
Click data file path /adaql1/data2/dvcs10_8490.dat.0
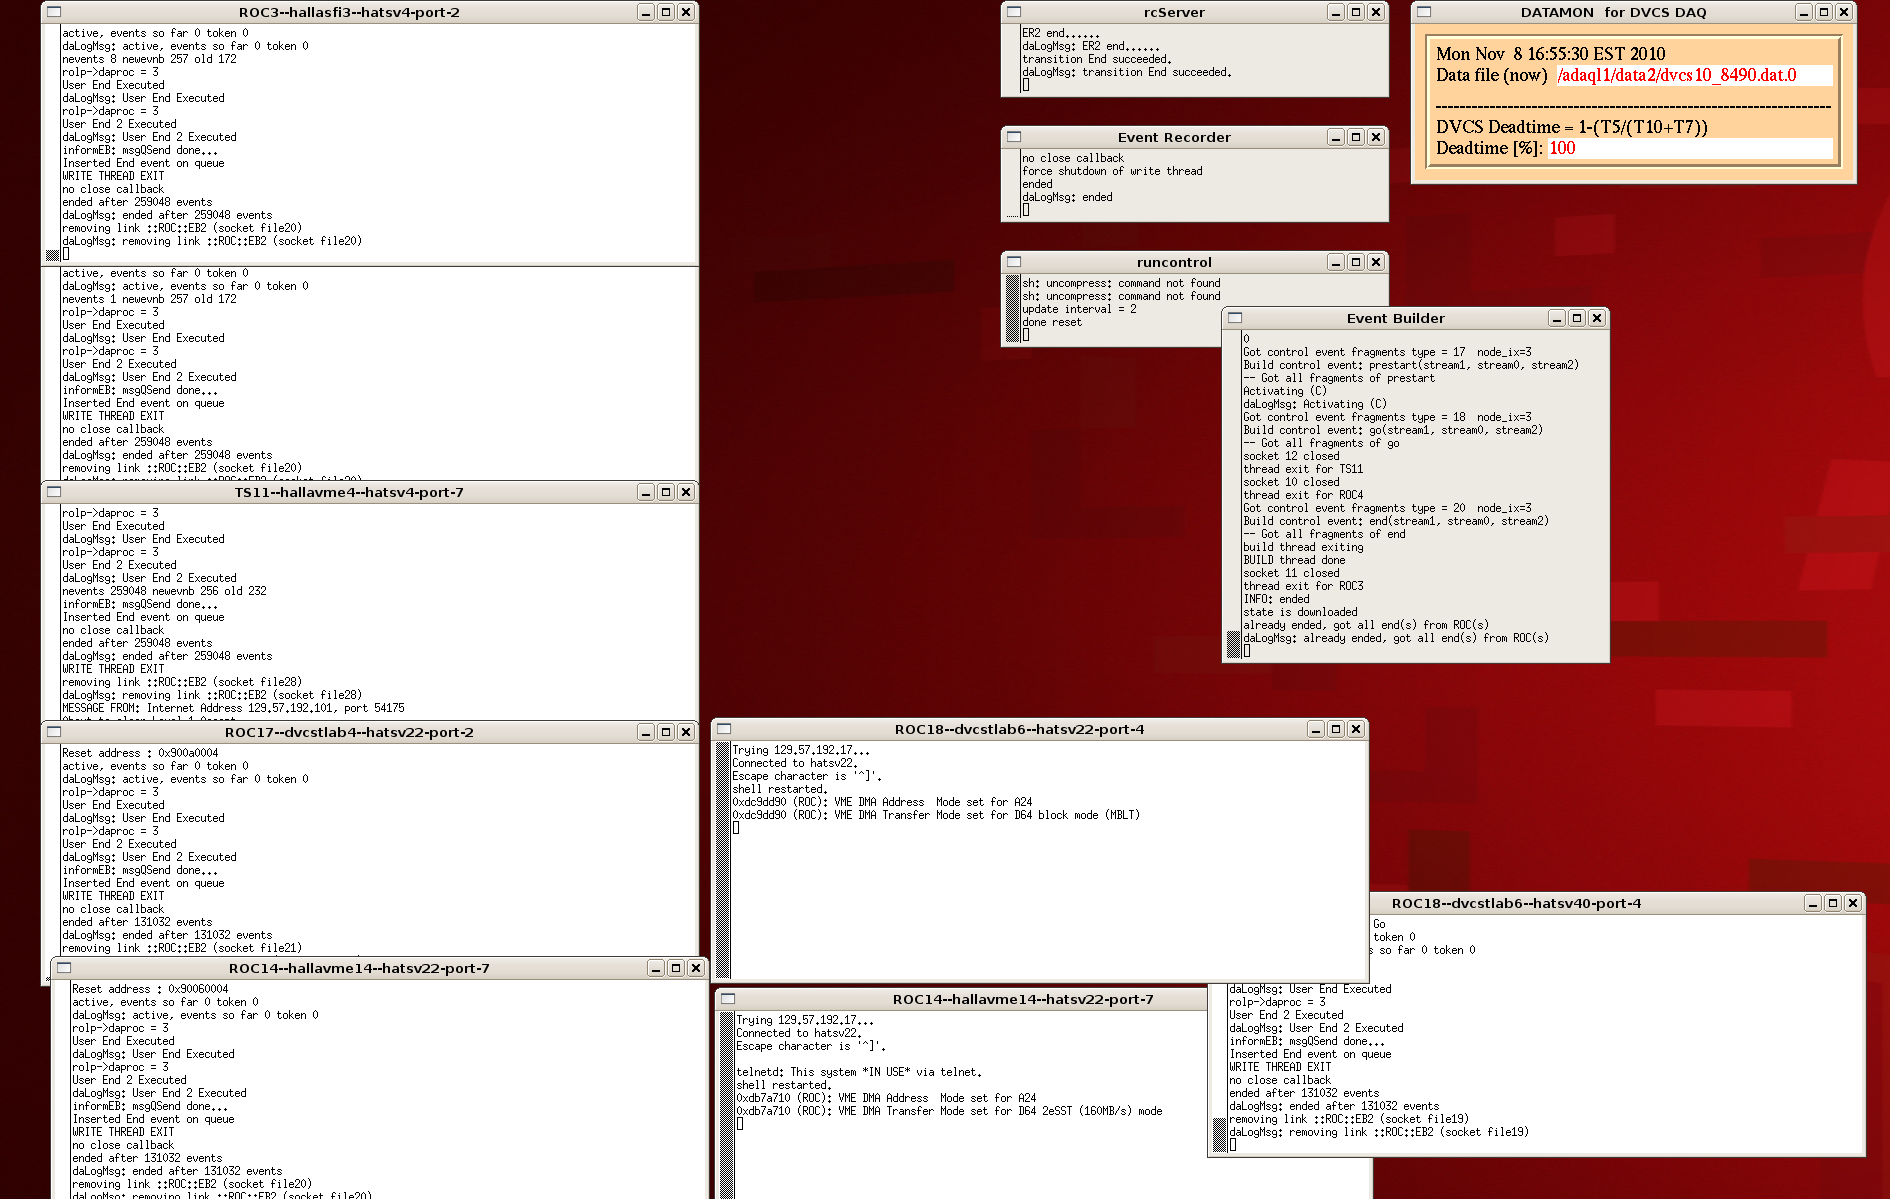[1676, 75]
